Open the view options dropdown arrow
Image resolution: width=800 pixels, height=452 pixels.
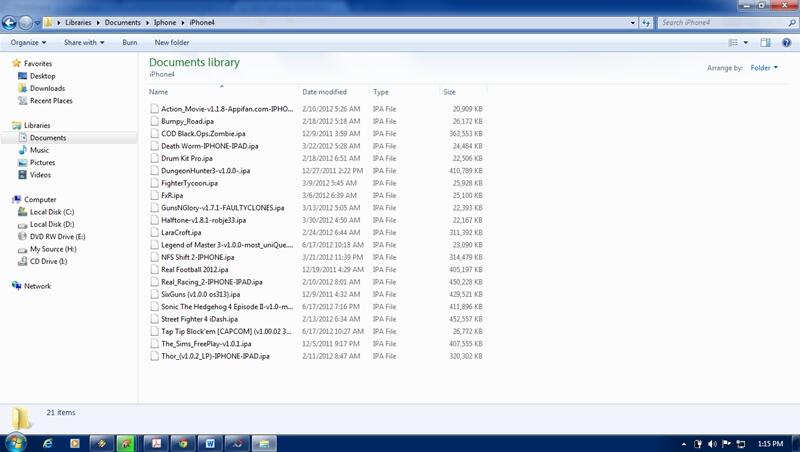[x=746, y=42]
